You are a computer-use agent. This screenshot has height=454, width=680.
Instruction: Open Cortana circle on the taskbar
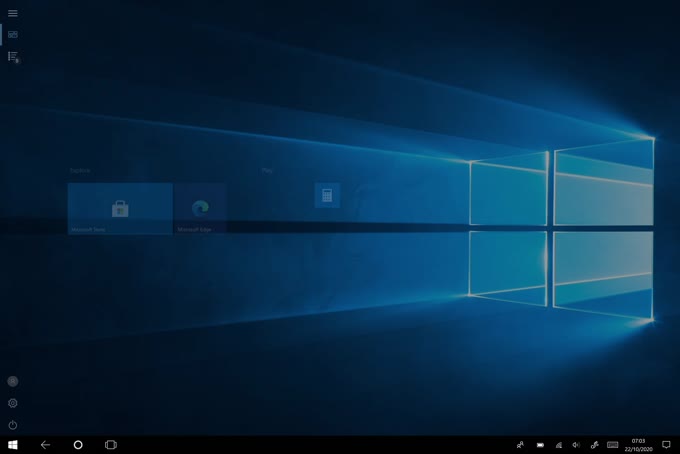(78, 444)
